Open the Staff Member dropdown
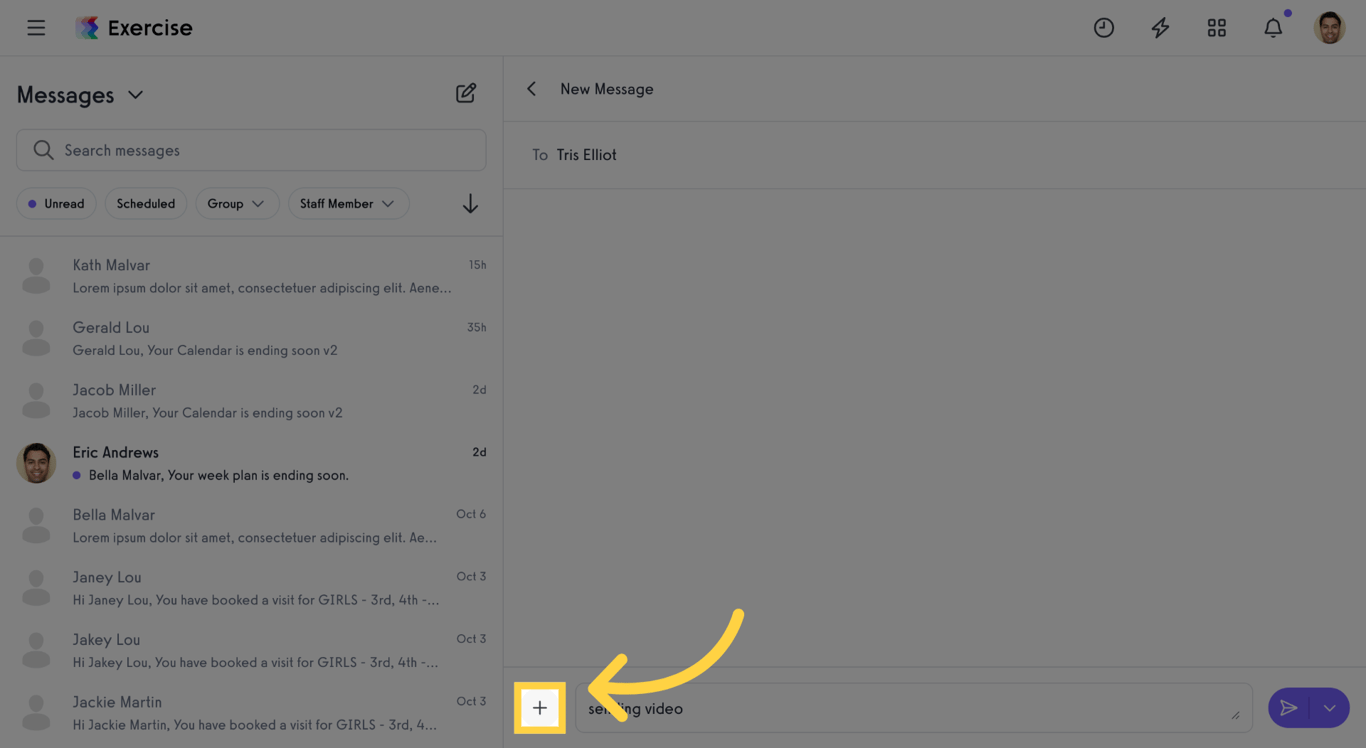Viewport: 1366px width, 748px height. (x=348, y=203)
